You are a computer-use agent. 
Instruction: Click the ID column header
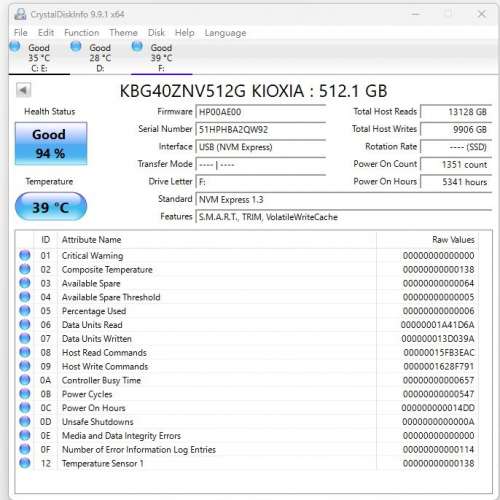point(46,240)
